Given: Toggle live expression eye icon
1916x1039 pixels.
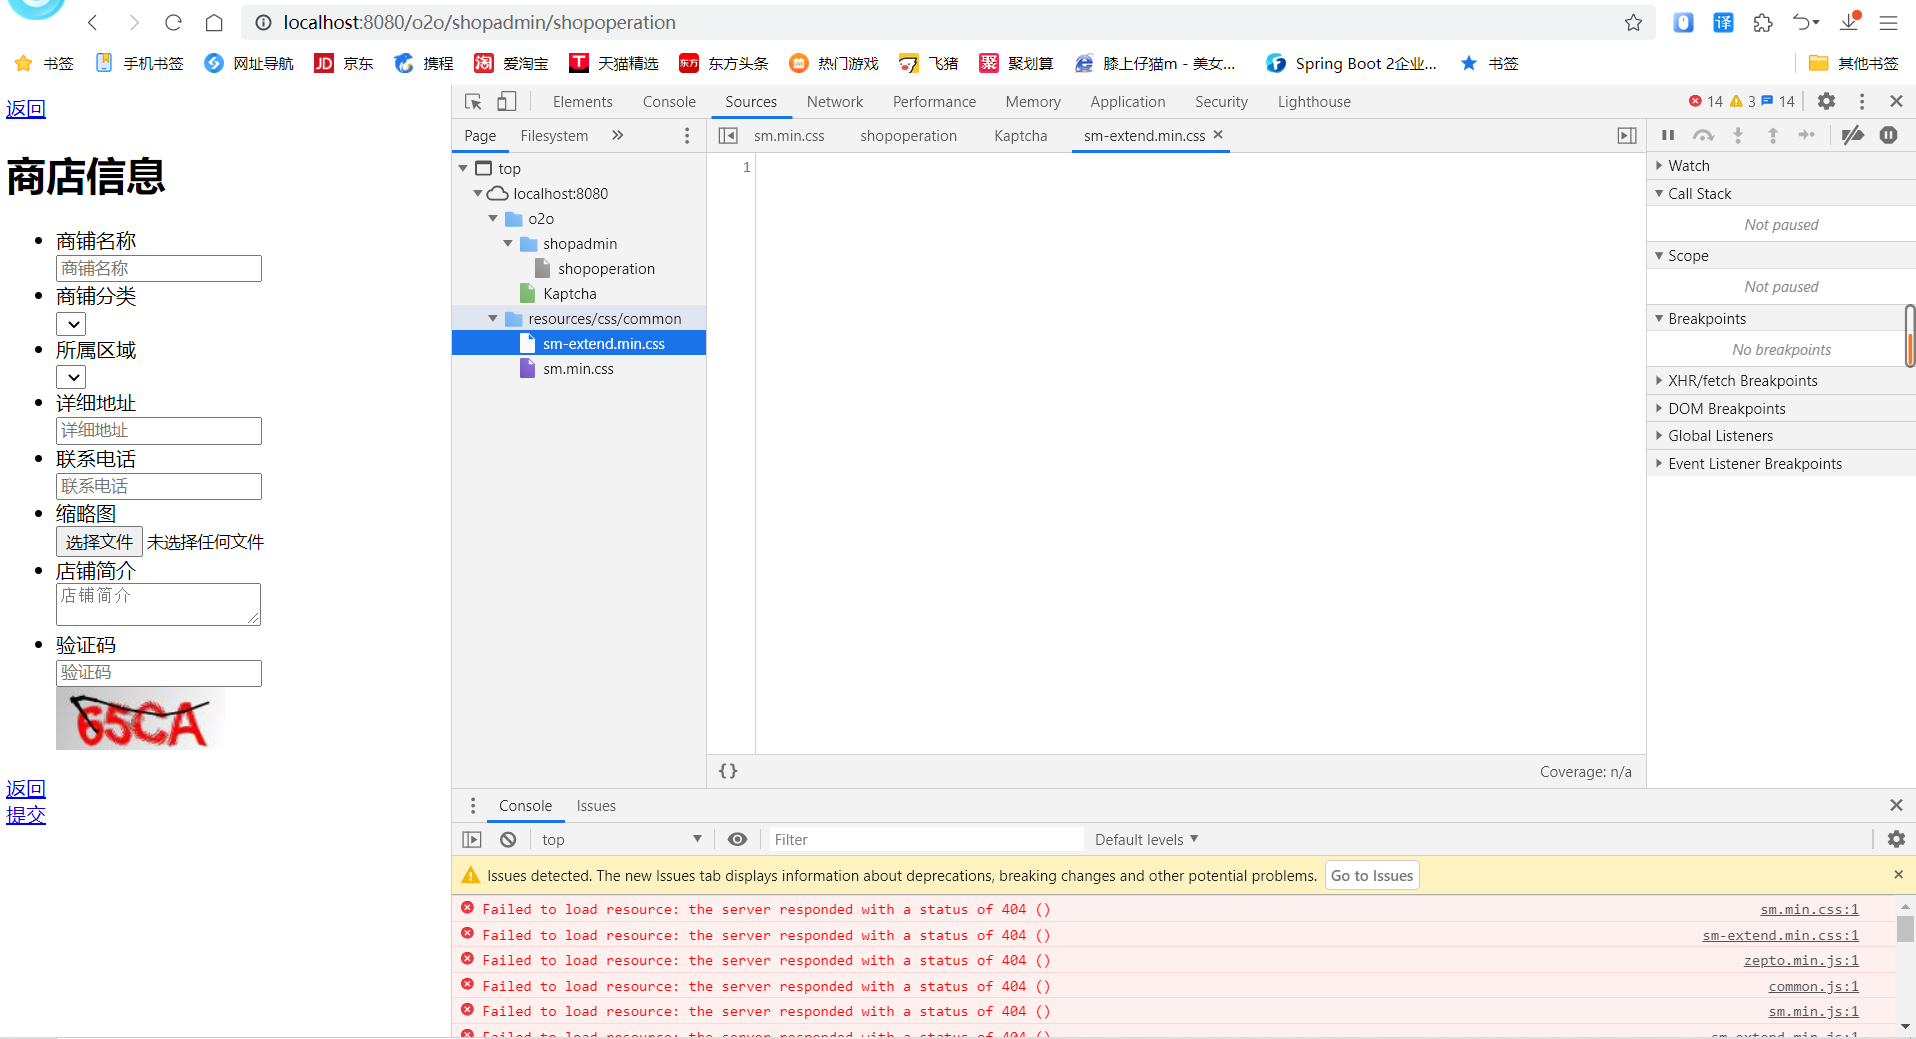Looking at the screenshot, I should (737, 840).
